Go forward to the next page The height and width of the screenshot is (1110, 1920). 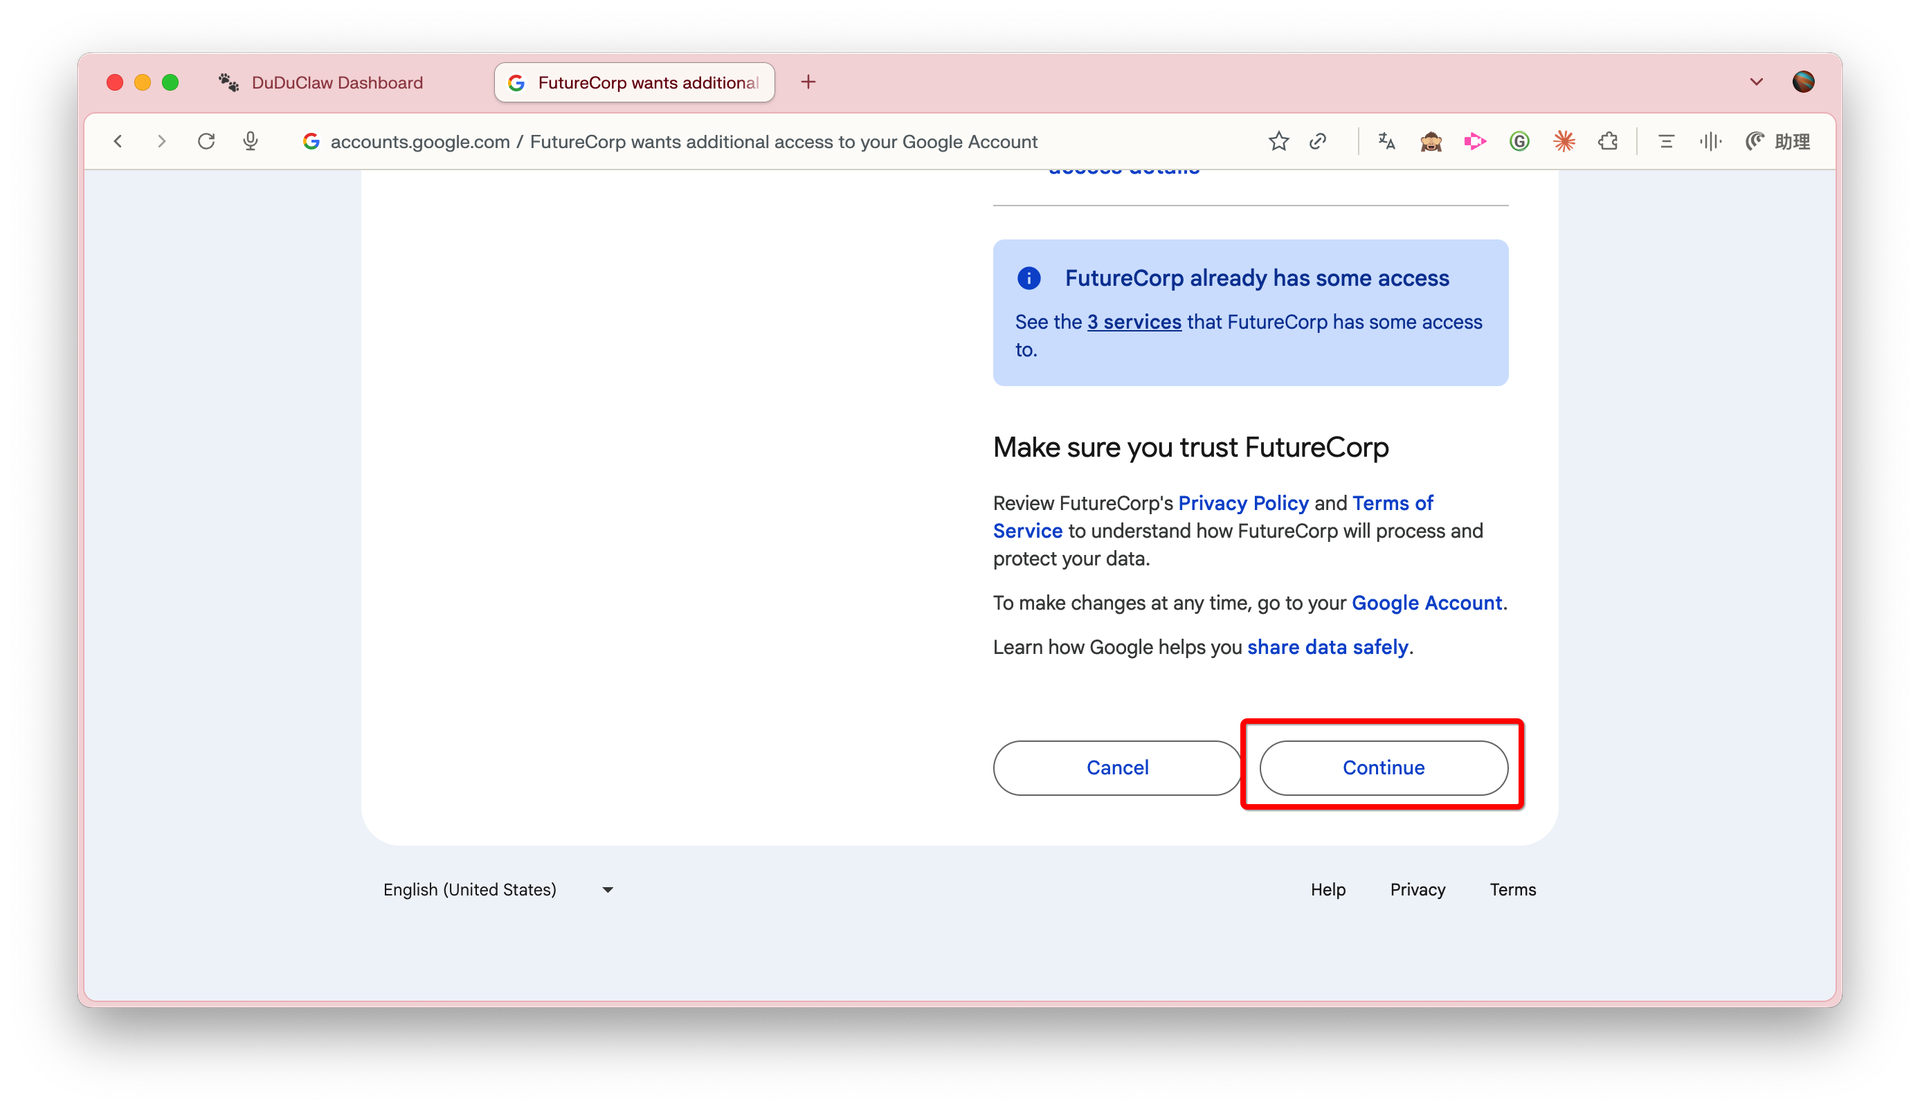click(x=161, y=141)
